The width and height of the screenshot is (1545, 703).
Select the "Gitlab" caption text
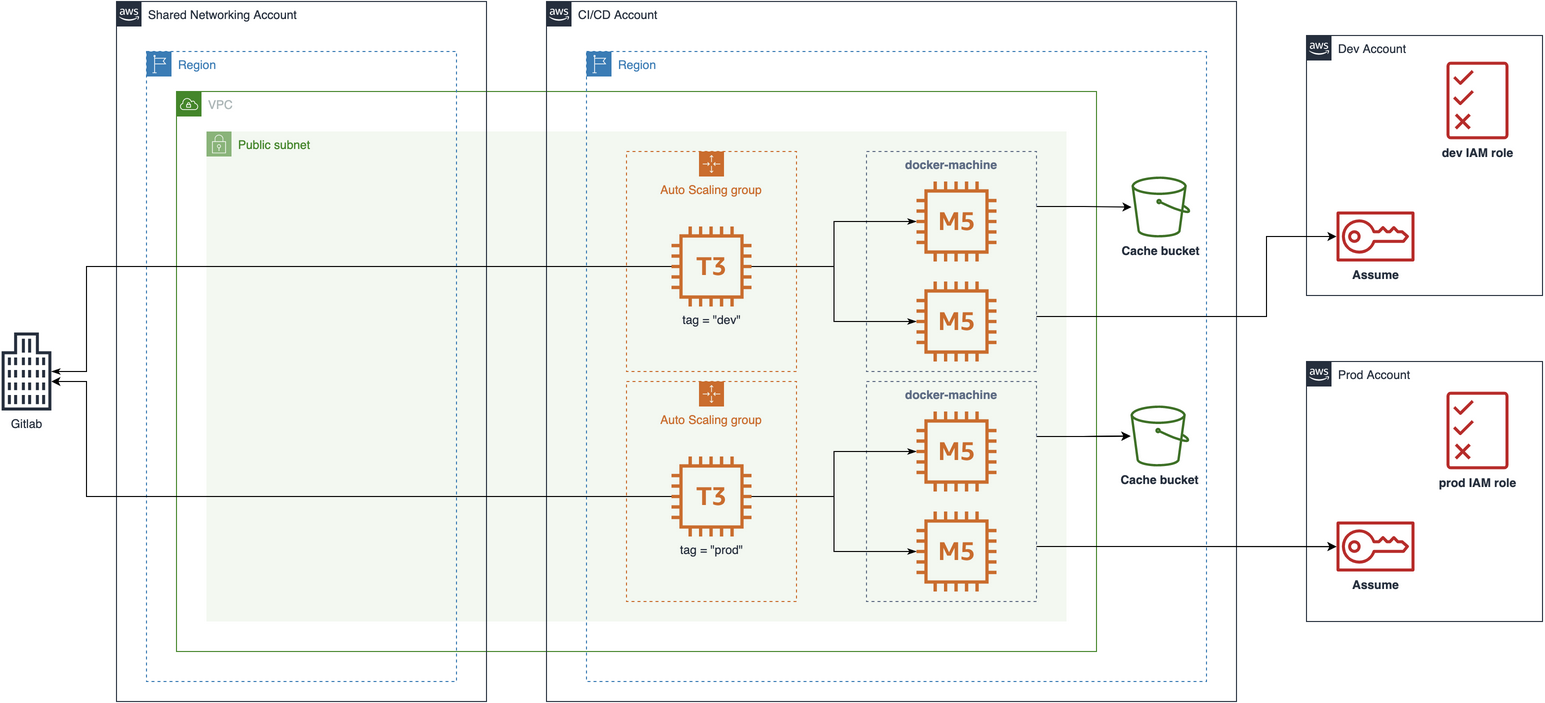click(x=27, y=424)
